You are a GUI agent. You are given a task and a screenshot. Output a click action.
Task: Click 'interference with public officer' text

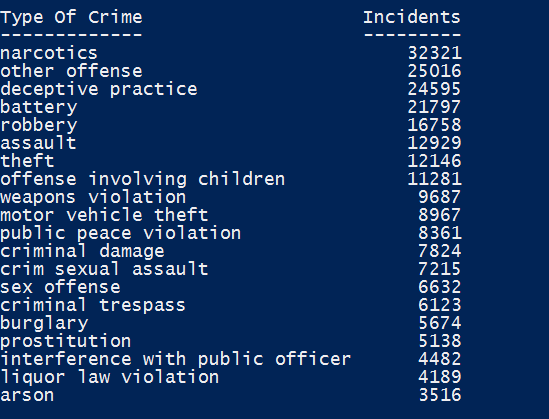pyautogui.click(x=175, y=359)
